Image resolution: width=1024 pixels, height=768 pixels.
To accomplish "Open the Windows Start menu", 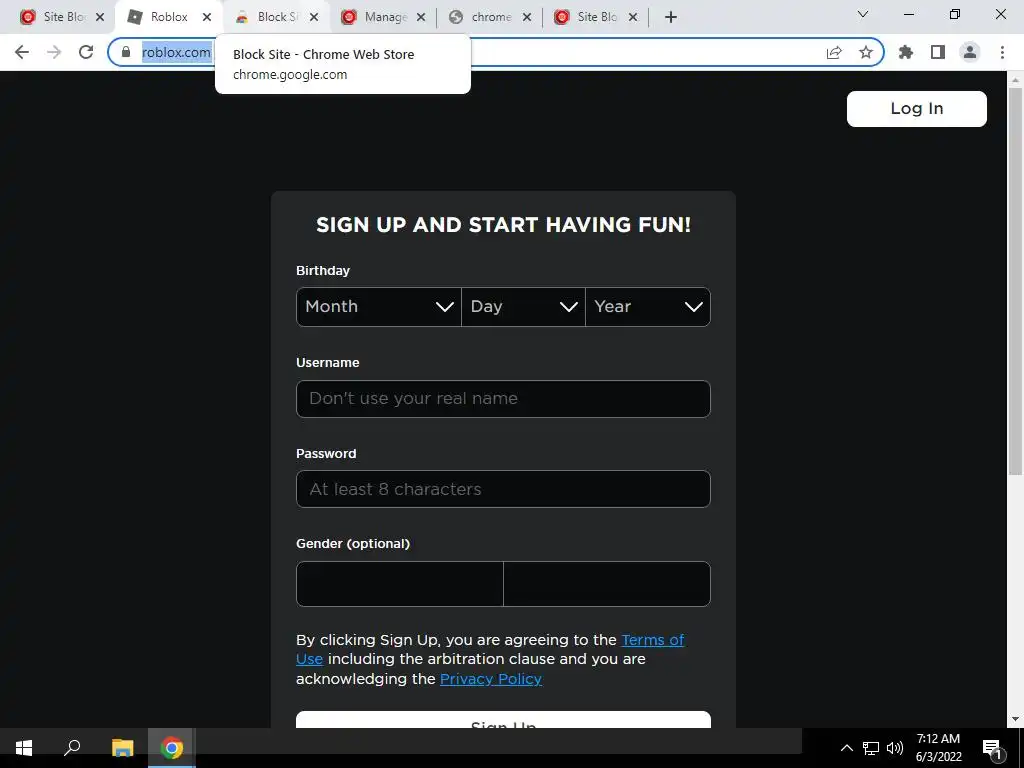I will (x=24, y=748).
